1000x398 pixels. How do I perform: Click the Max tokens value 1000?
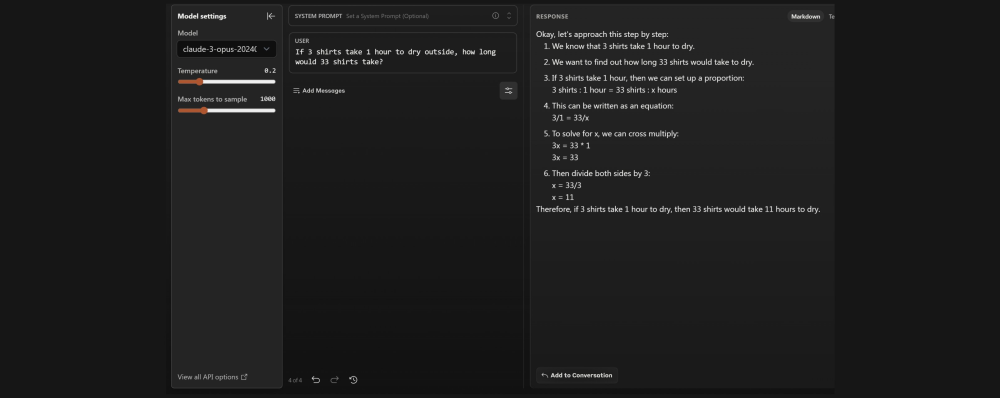268,99
